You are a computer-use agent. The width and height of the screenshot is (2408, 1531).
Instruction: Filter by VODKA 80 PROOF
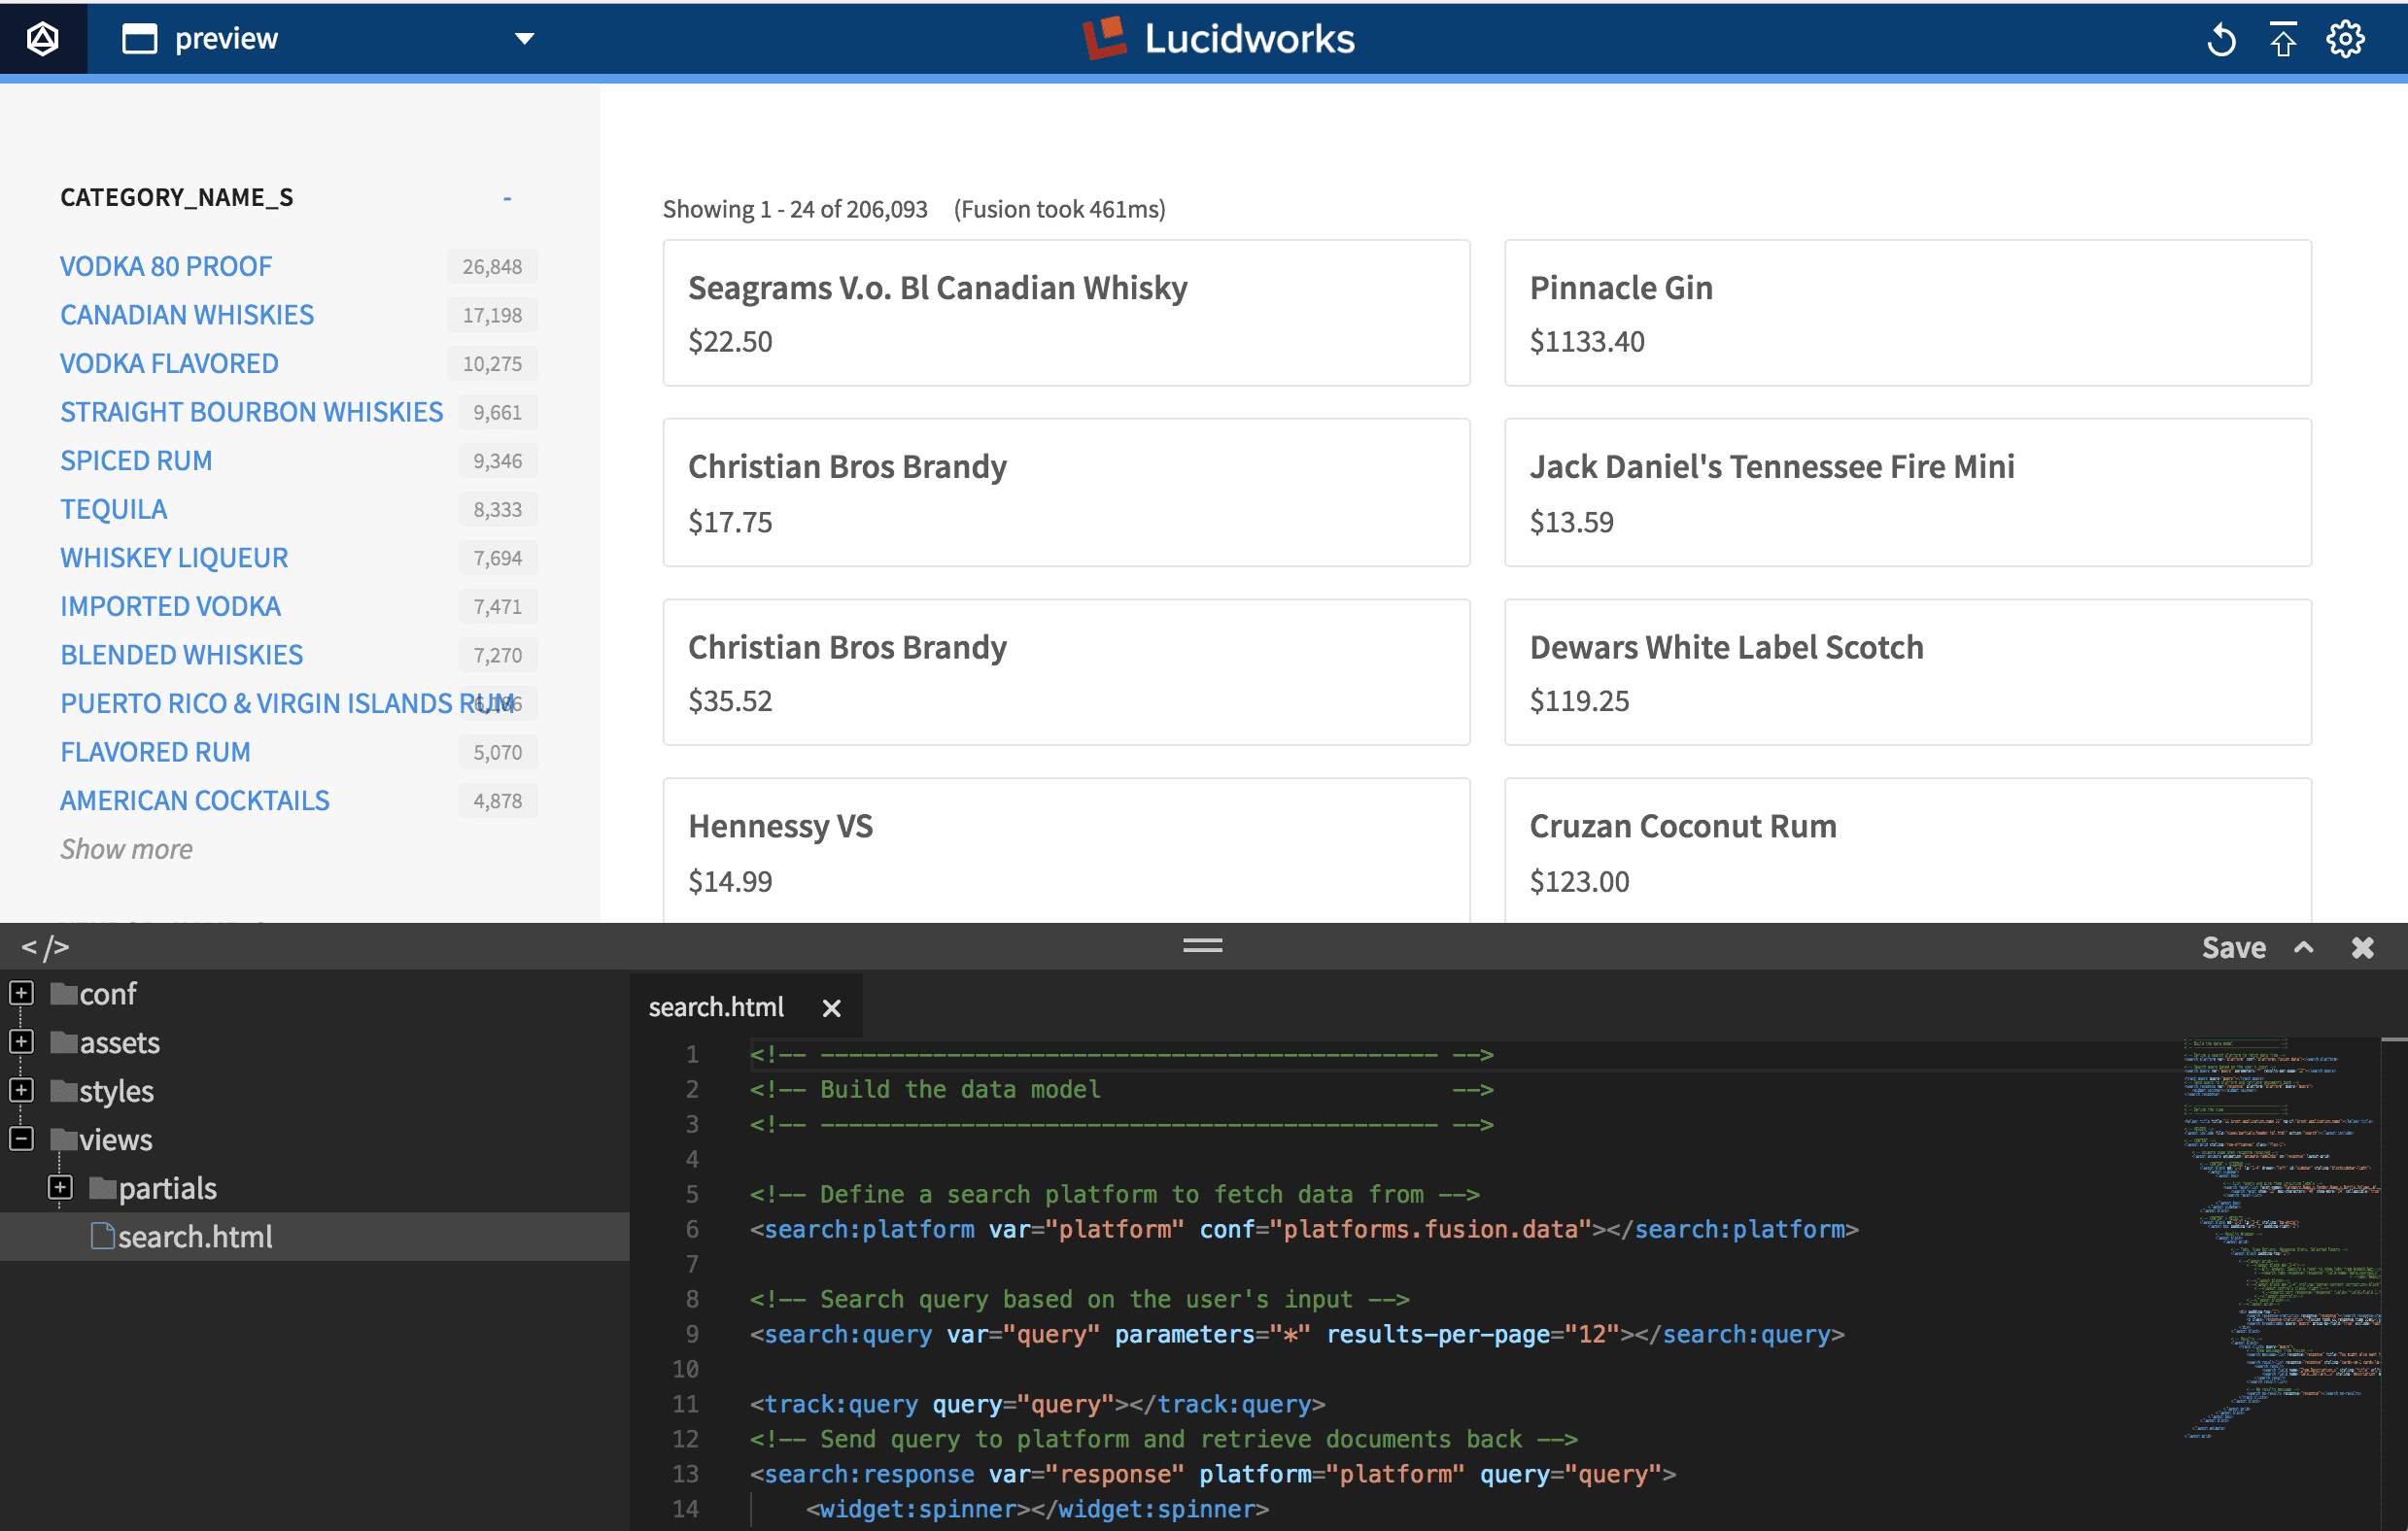click(166, 266)
